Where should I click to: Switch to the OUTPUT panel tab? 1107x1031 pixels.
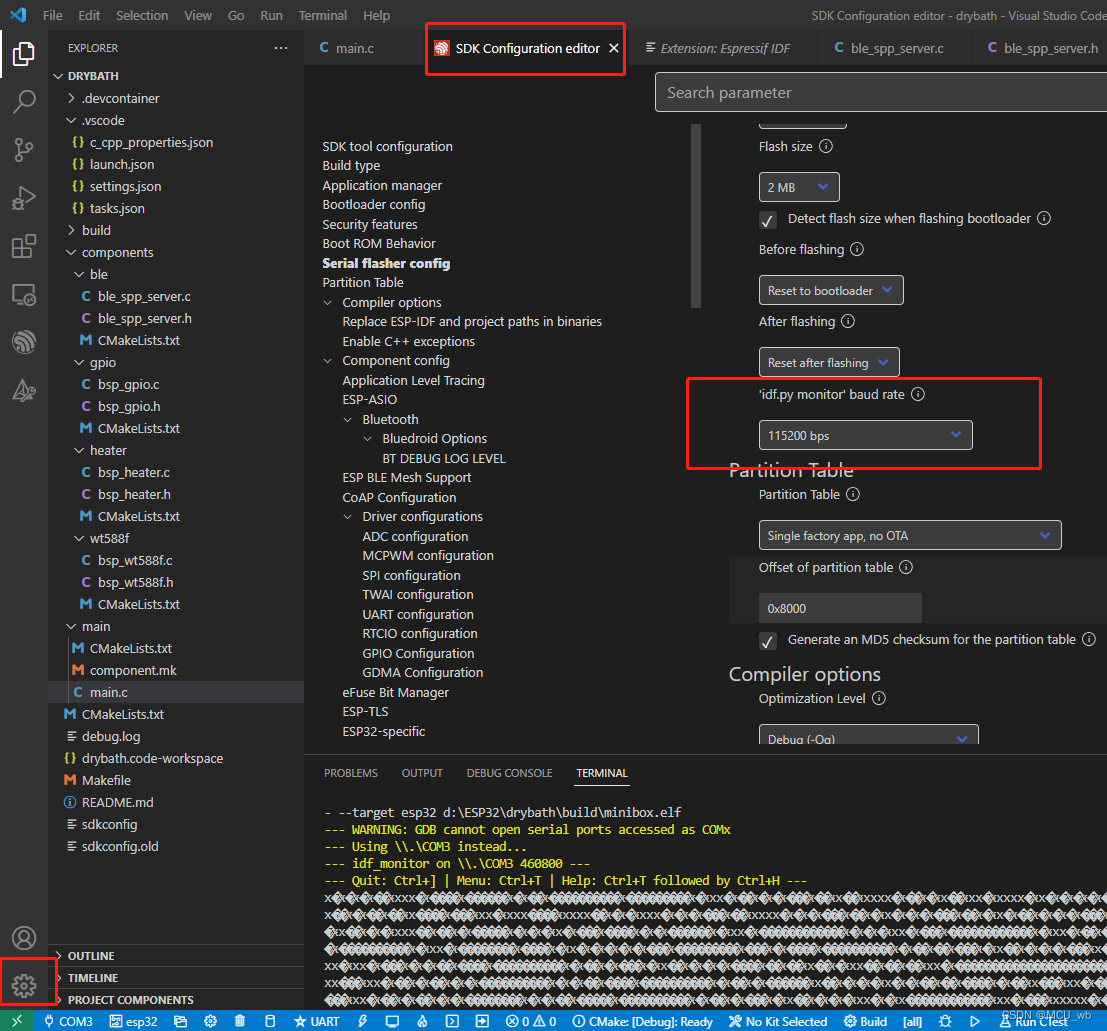point(422,773)
